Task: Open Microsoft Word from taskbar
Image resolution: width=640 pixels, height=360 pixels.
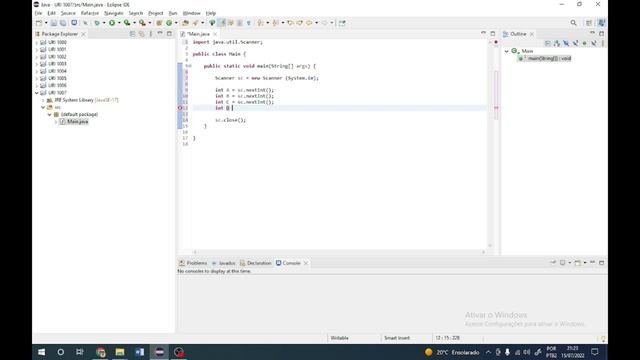Action: coord(140,352)
